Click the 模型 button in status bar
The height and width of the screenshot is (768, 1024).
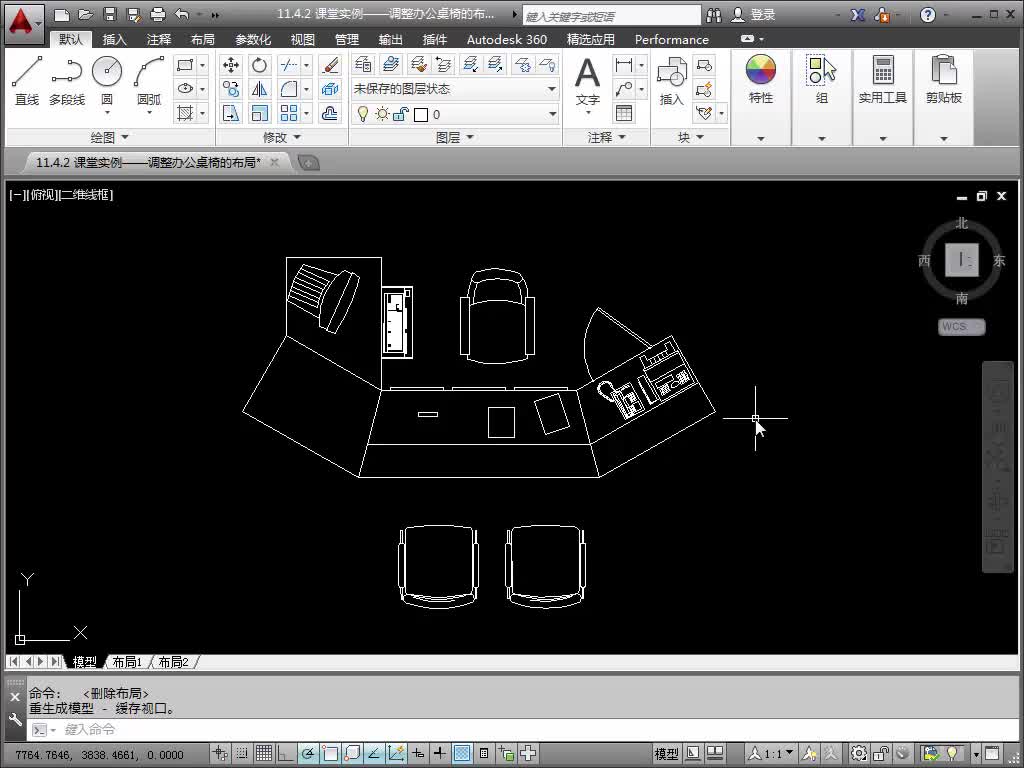(x=666, y=754)
